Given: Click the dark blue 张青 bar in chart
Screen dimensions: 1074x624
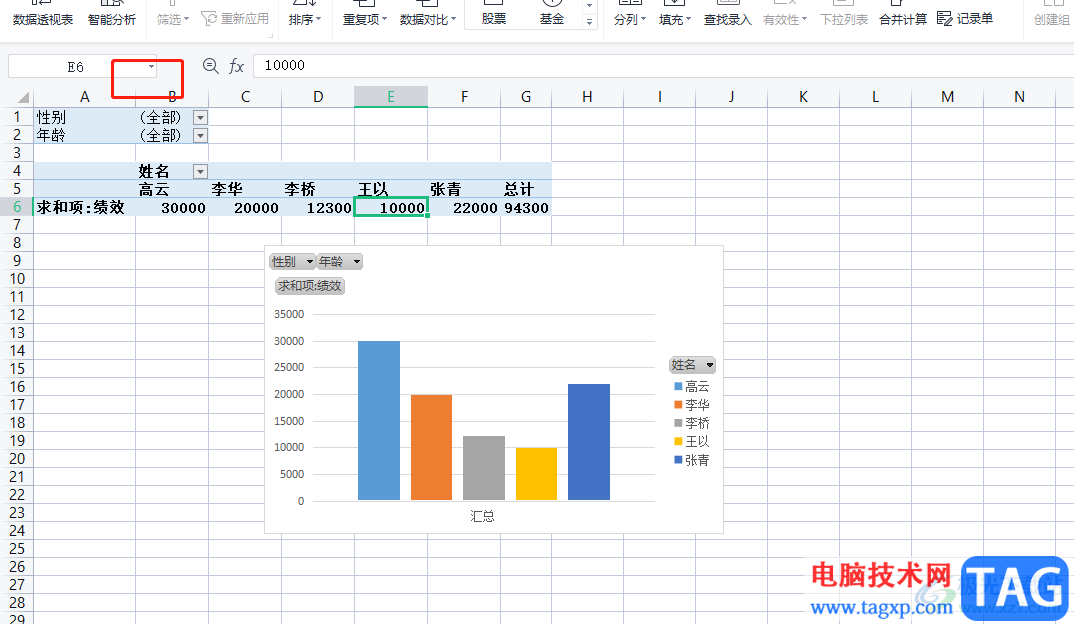Looking at the screenshot, I should (x=589, y=442).
